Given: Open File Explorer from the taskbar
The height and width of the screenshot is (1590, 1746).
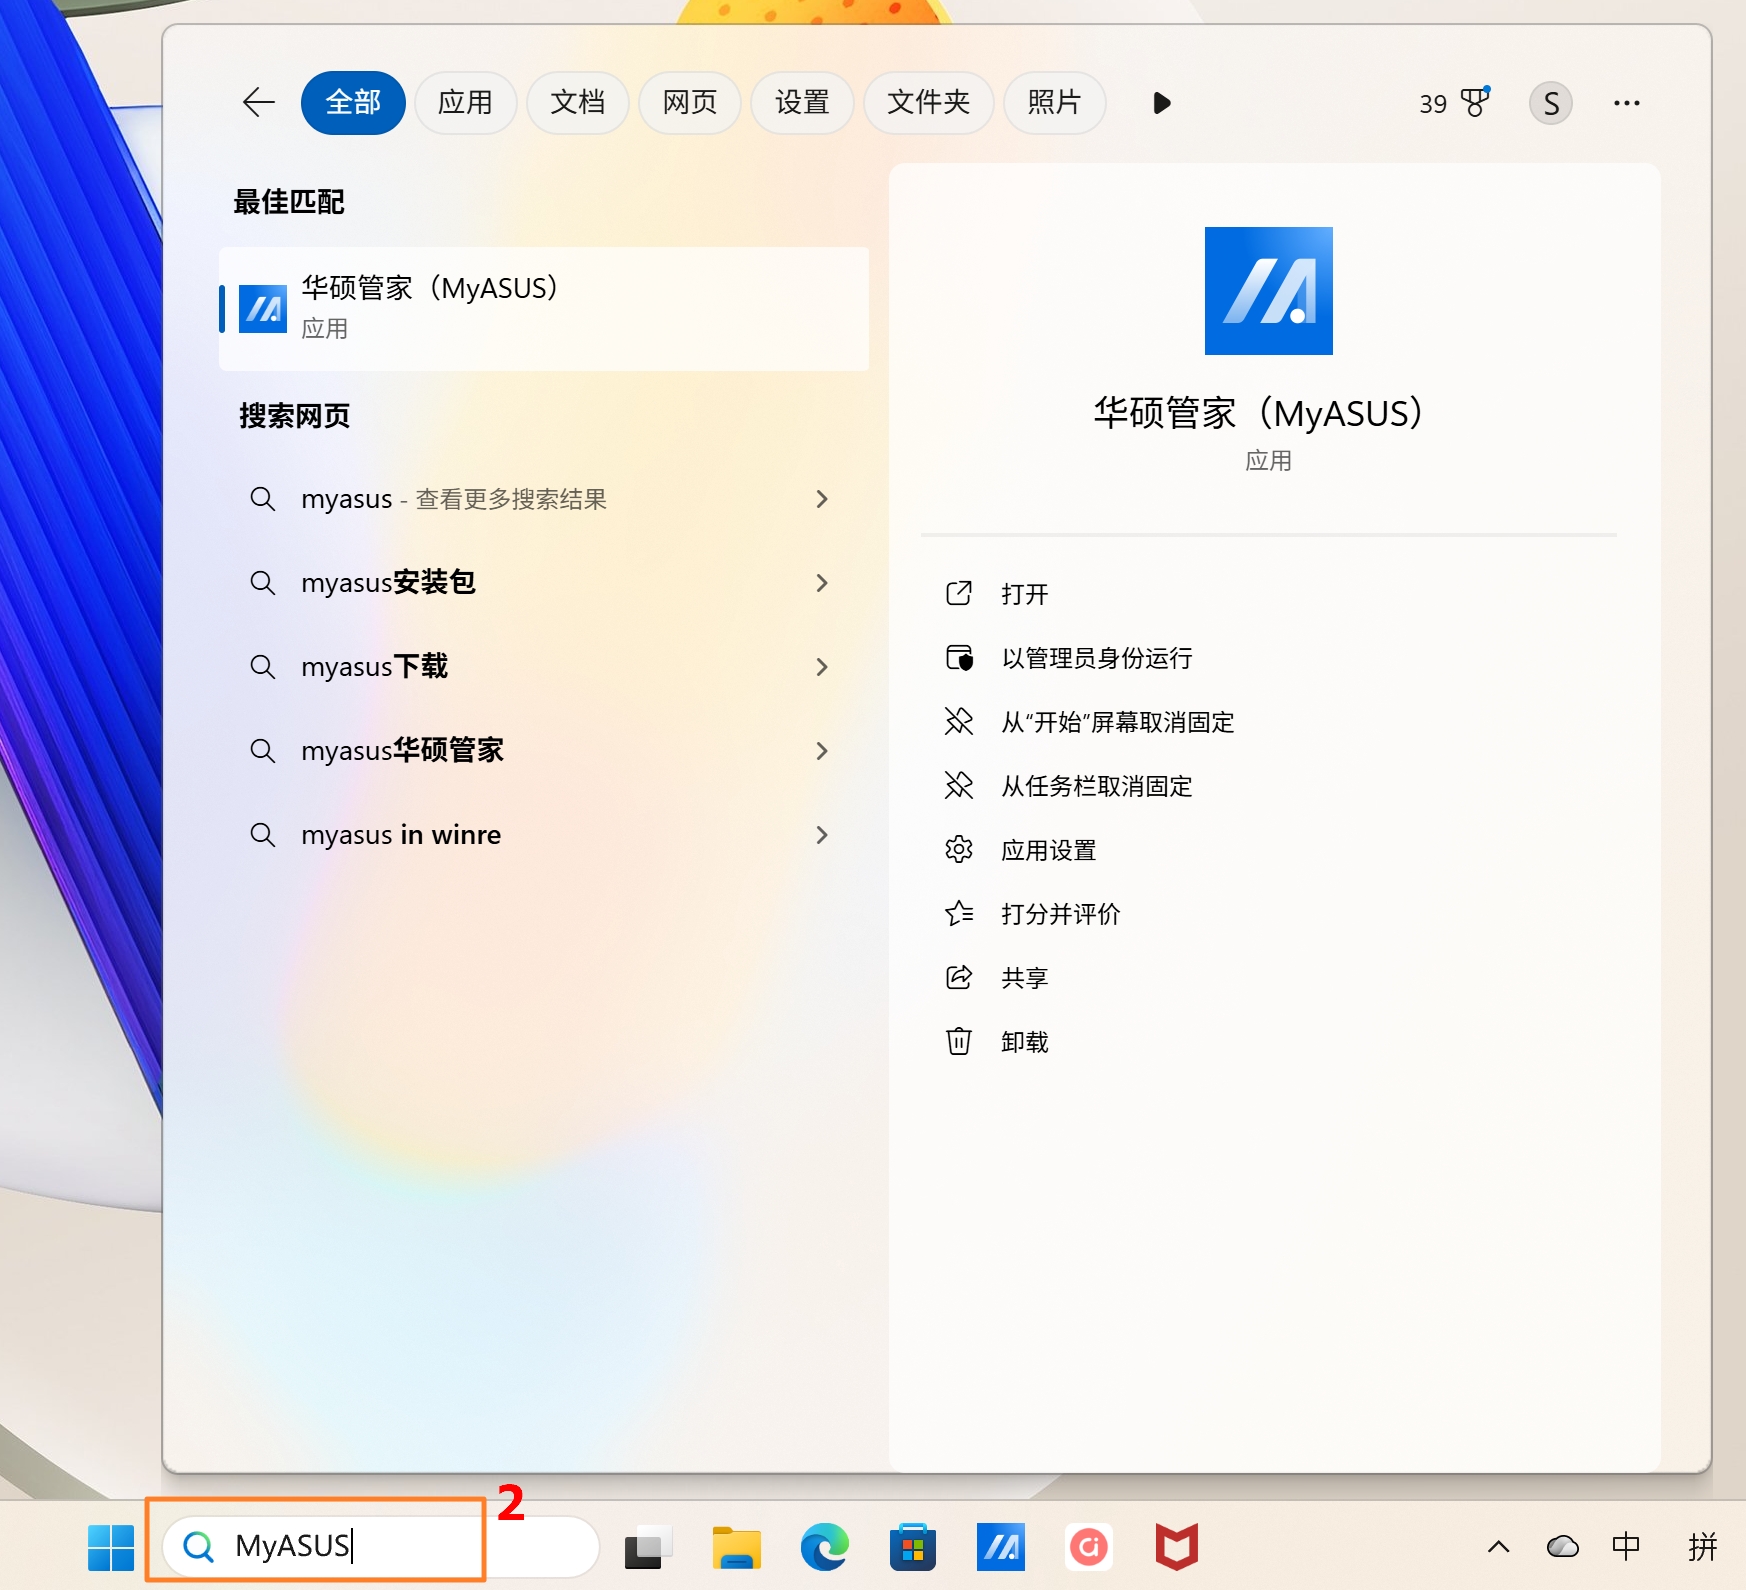Looking at the screenshot, I should (736, 1547).
